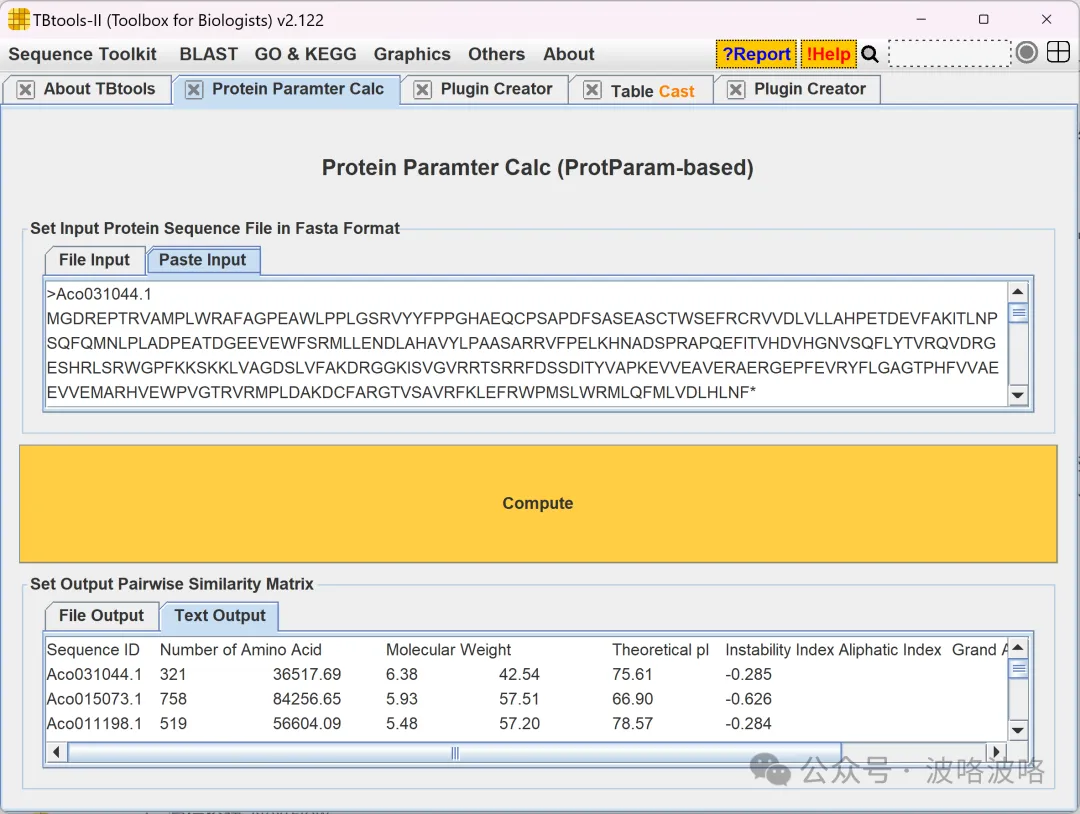Open the About menu
The image size is (1080, 814).
(x=568, y=54)
